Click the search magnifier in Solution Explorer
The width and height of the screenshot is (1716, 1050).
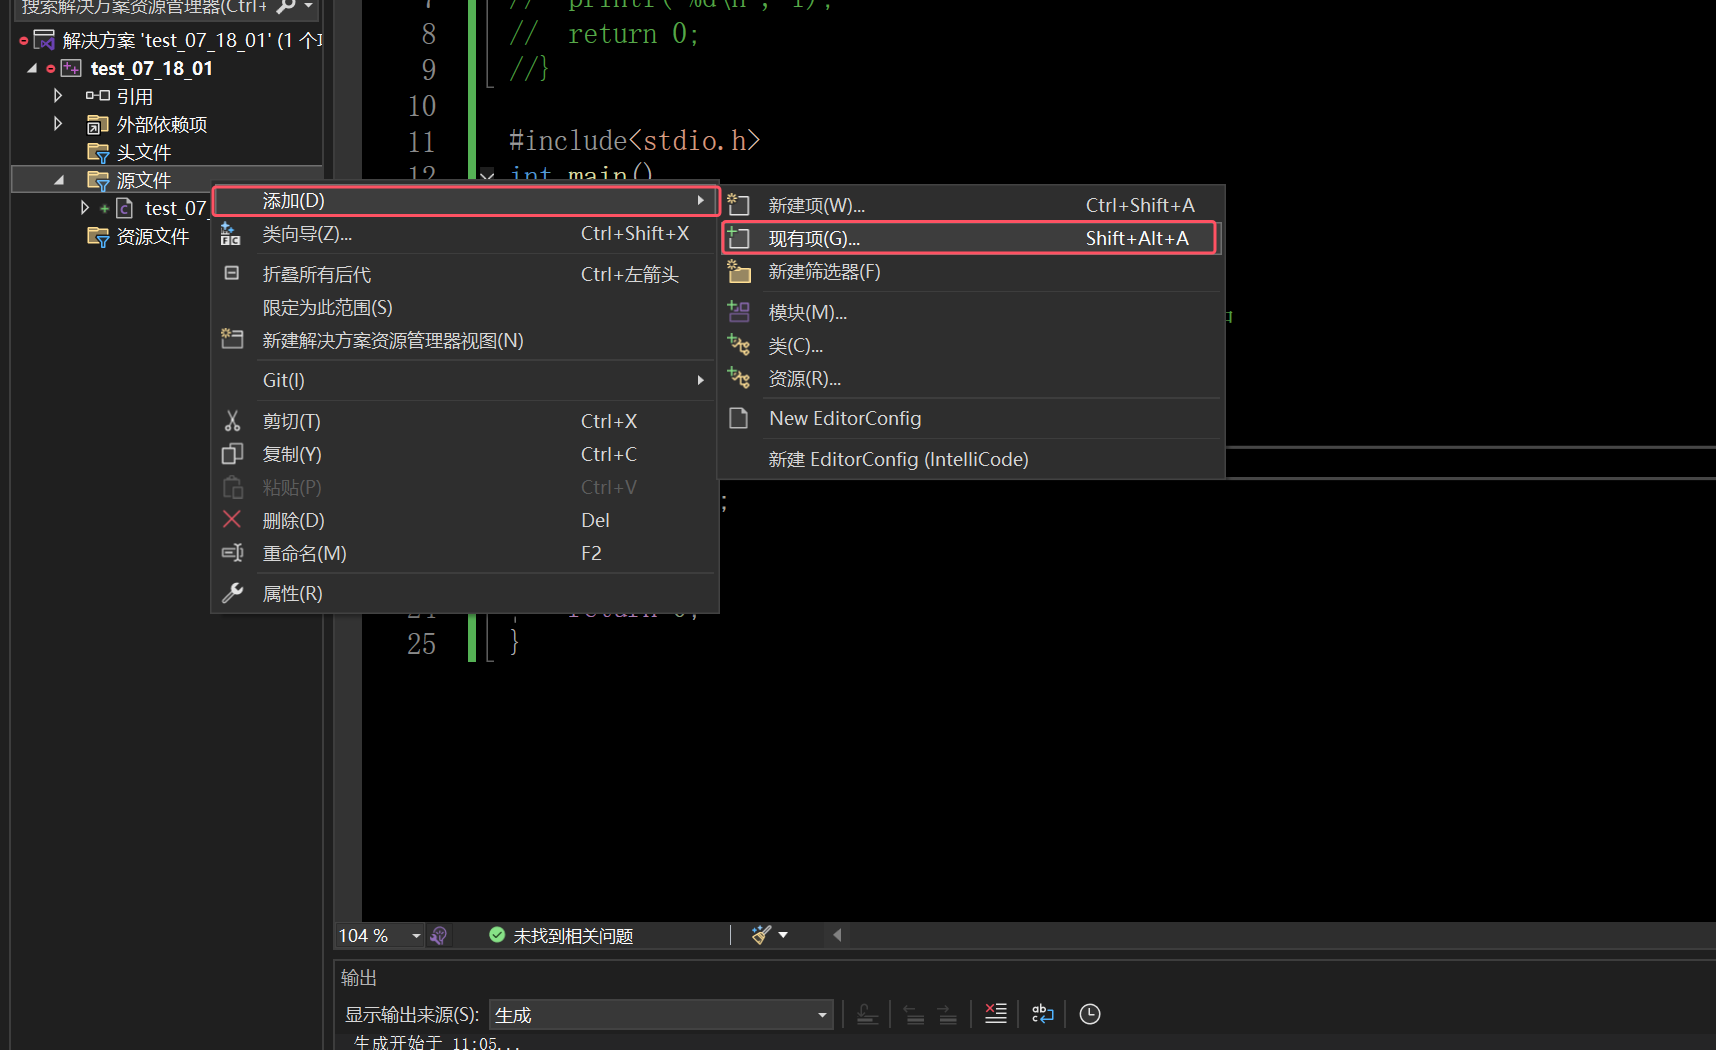coord(286,6)
